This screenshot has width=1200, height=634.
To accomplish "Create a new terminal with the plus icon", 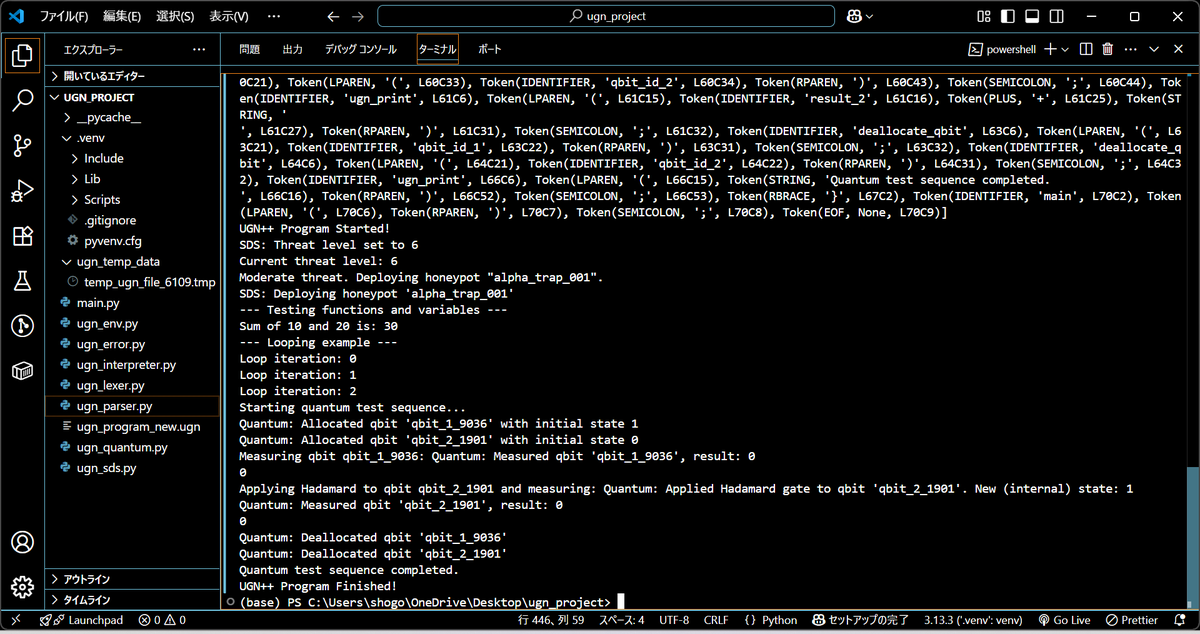I will (1050, 49).
